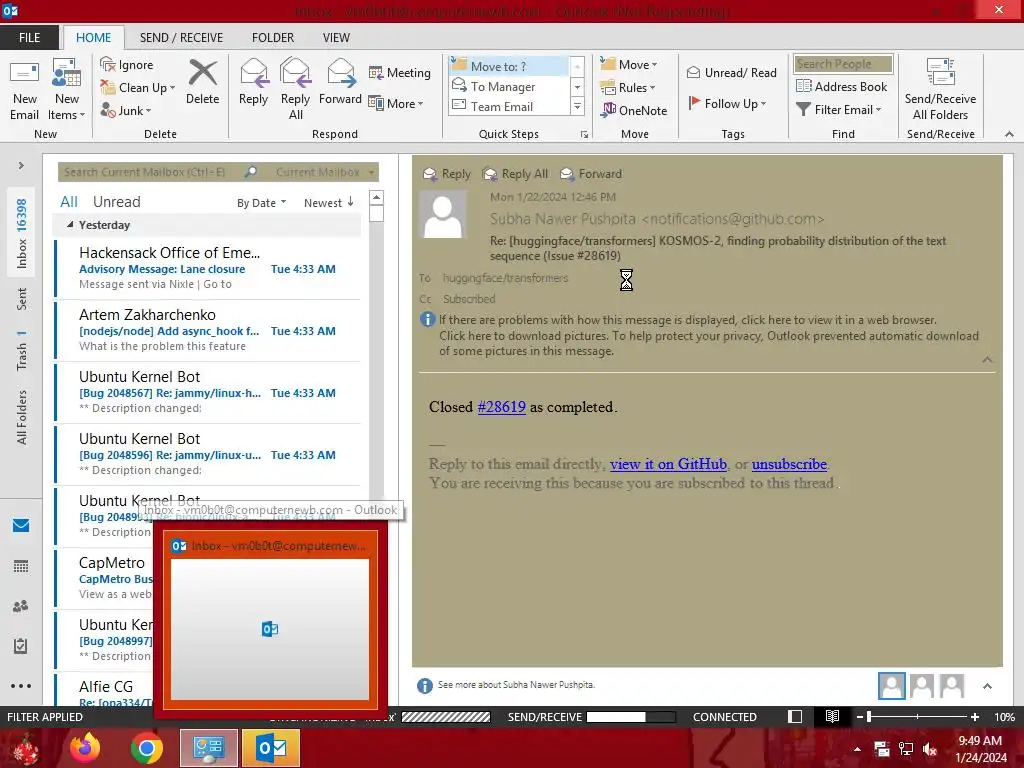Image resolution: width=1024 pixels, height=768 pixels.
Task: Open the Hackensack Office email
Action: [208, 268]
